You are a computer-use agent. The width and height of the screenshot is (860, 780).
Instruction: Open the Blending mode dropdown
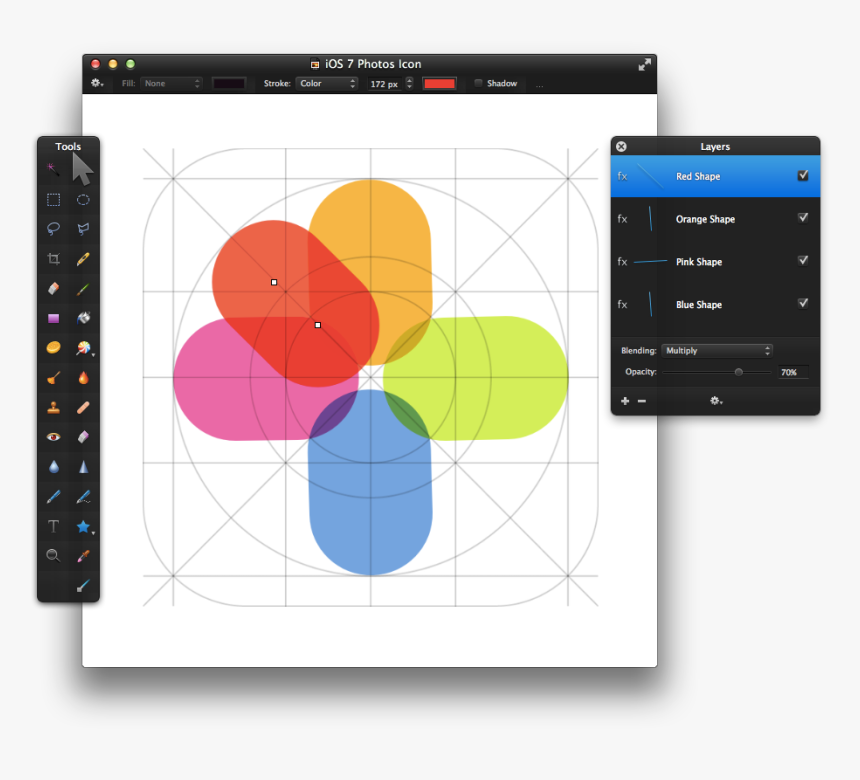[x=717, y=351]
